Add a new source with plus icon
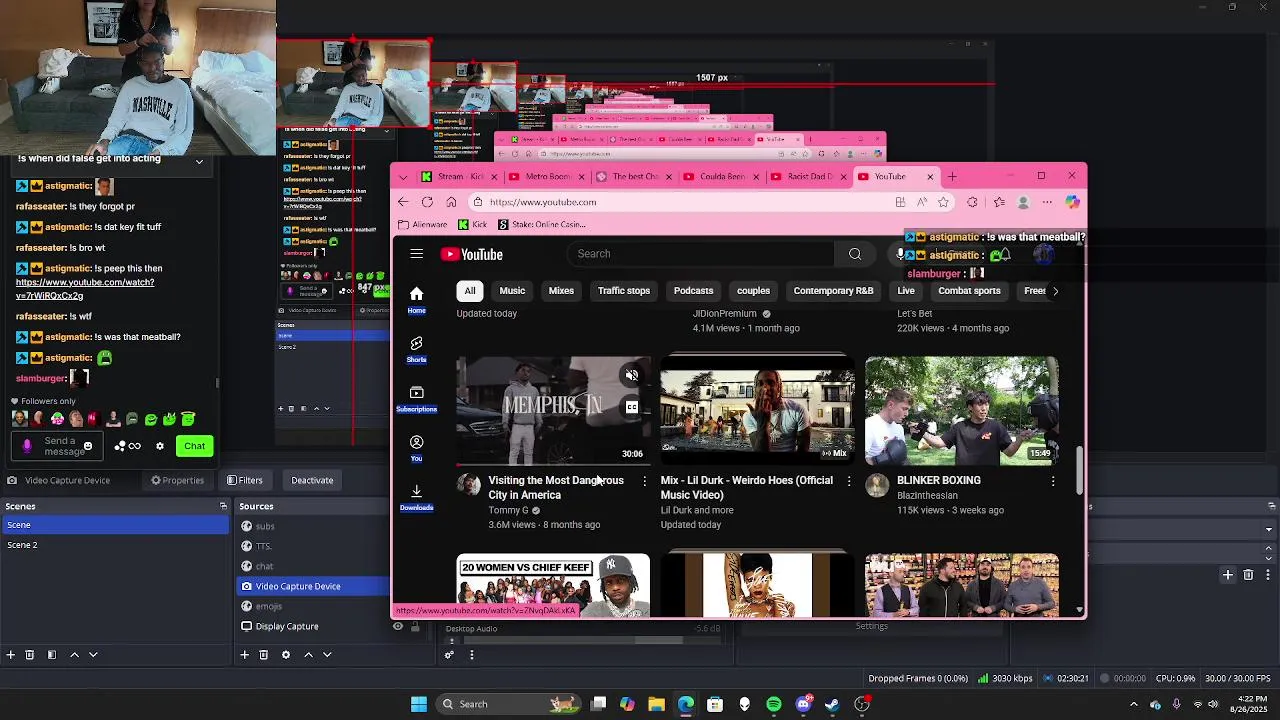This screenshot has height=720, width=1280. coord(244,655)
